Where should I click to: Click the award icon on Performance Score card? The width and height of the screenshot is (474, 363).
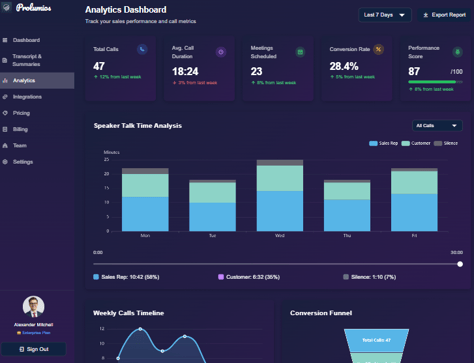(x=457, y=52)
